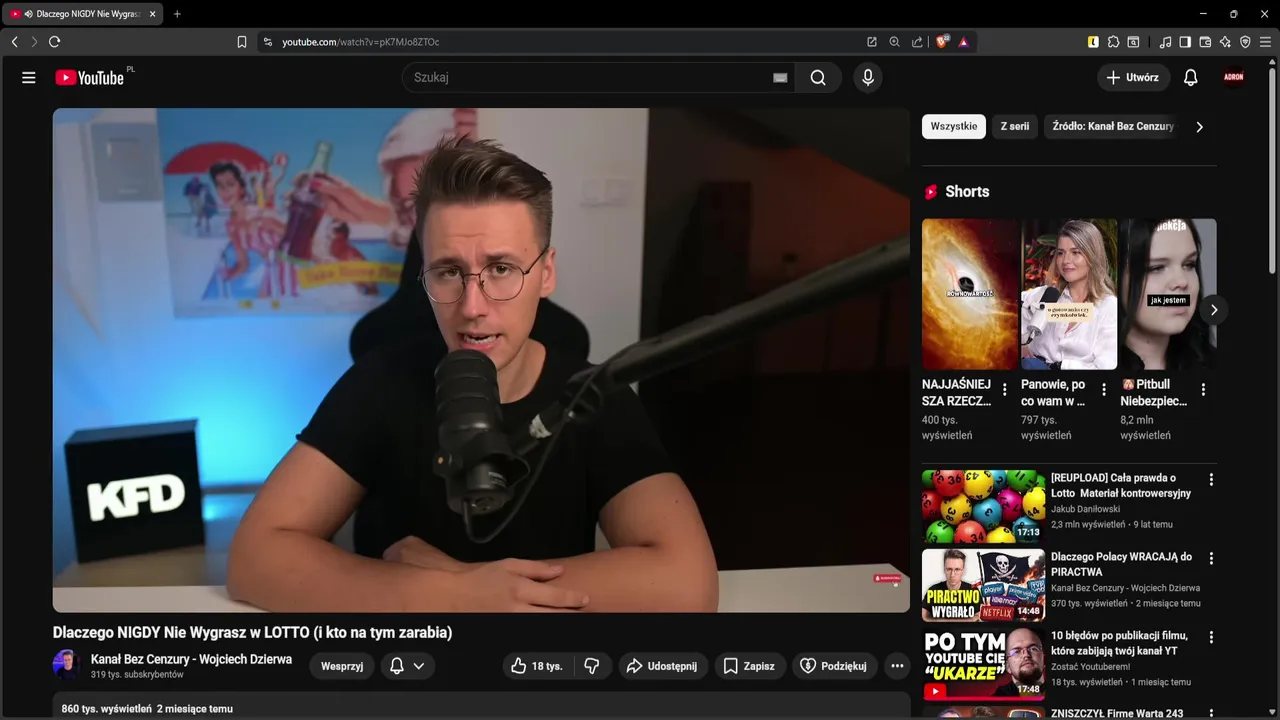Image resolution: width=1280 pixels, height=720 pixels.
Task: Open options for 10 błędów video
Action: coord(1211,638)
